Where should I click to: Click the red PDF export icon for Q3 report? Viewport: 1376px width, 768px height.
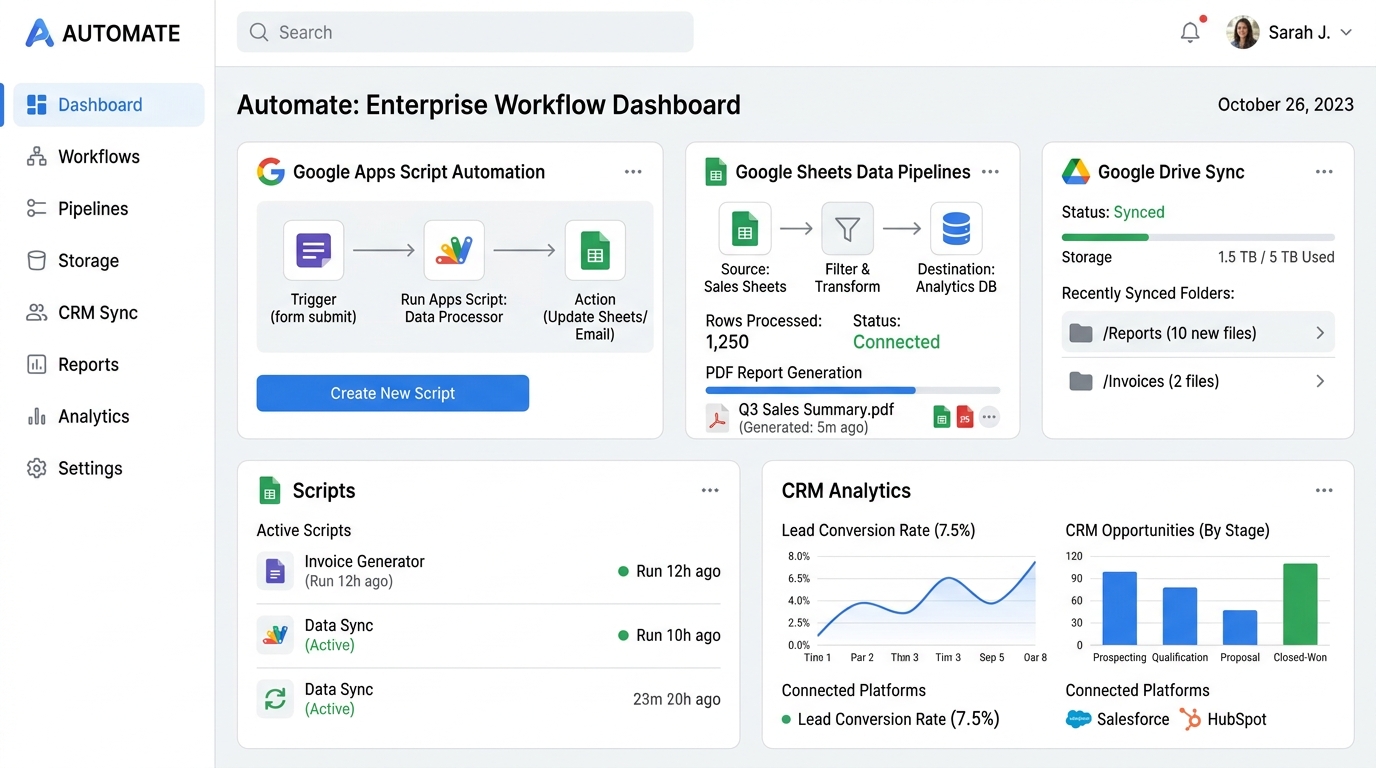pos(965,417)
